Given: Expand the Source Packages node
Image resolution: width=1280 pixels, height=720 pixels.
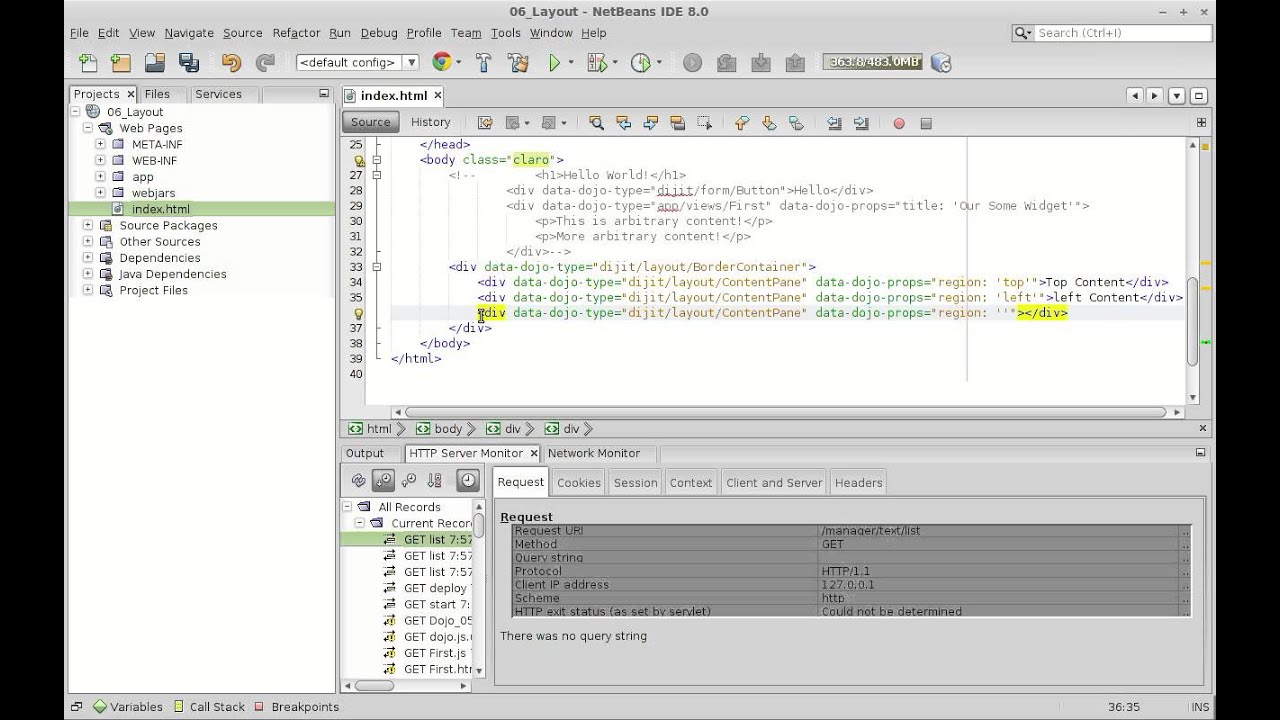Looking at the screenshot, I should click(x=87, y=225).
